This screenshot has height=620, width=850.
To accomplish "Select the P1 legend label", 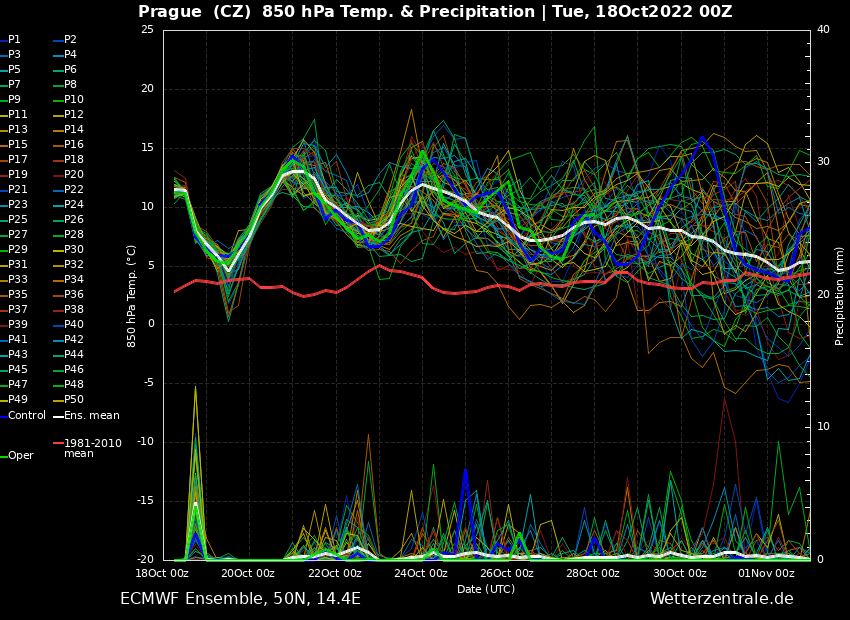I will pyautogui.click(x=14, y=40).
